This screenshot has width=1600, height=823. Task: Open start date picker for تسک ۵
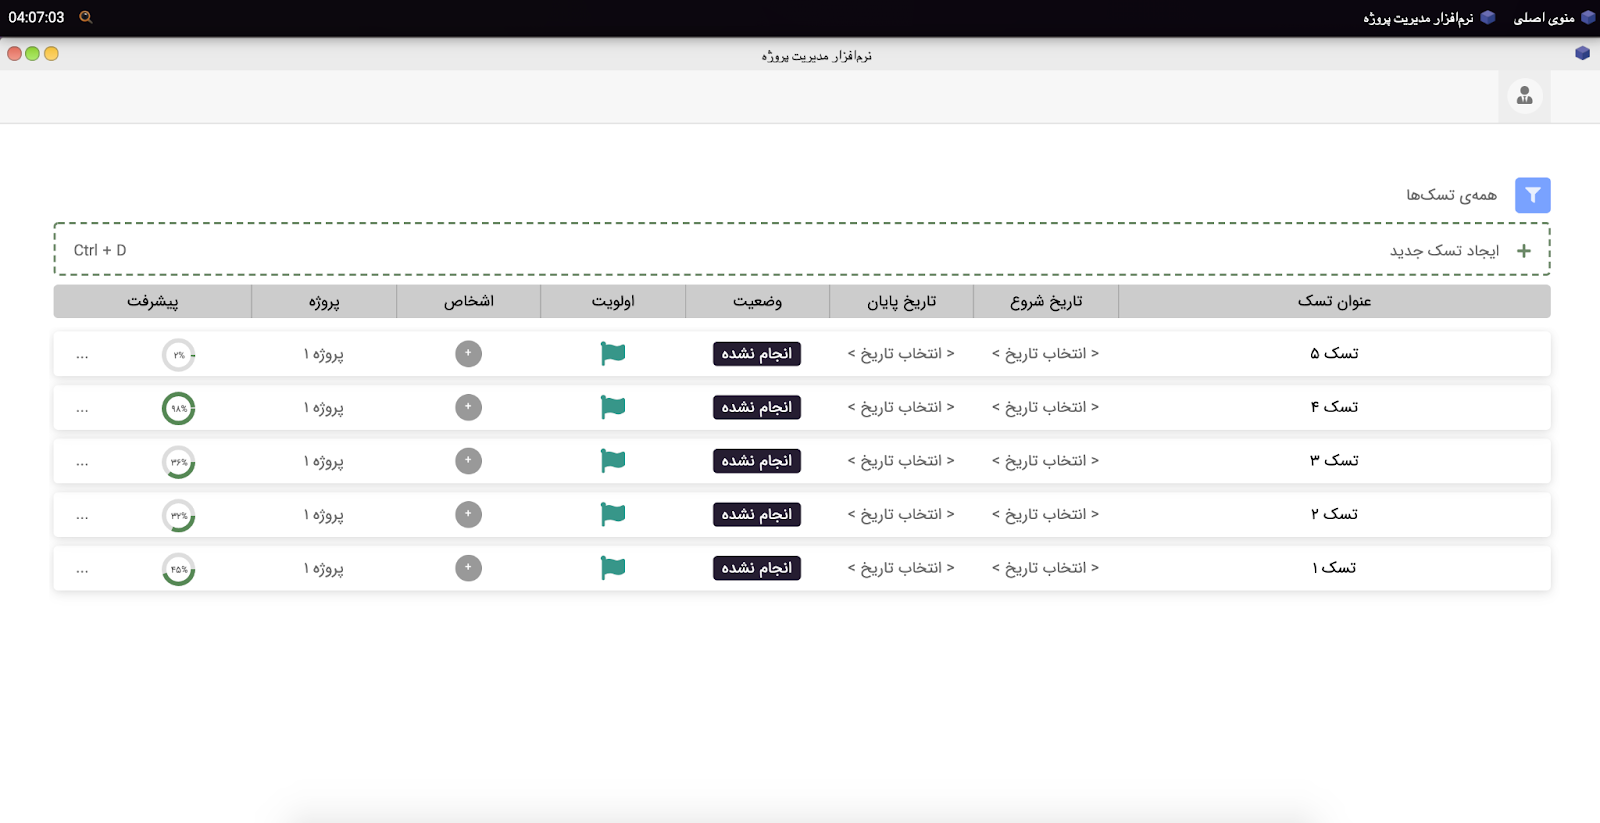click(1045, 353)
